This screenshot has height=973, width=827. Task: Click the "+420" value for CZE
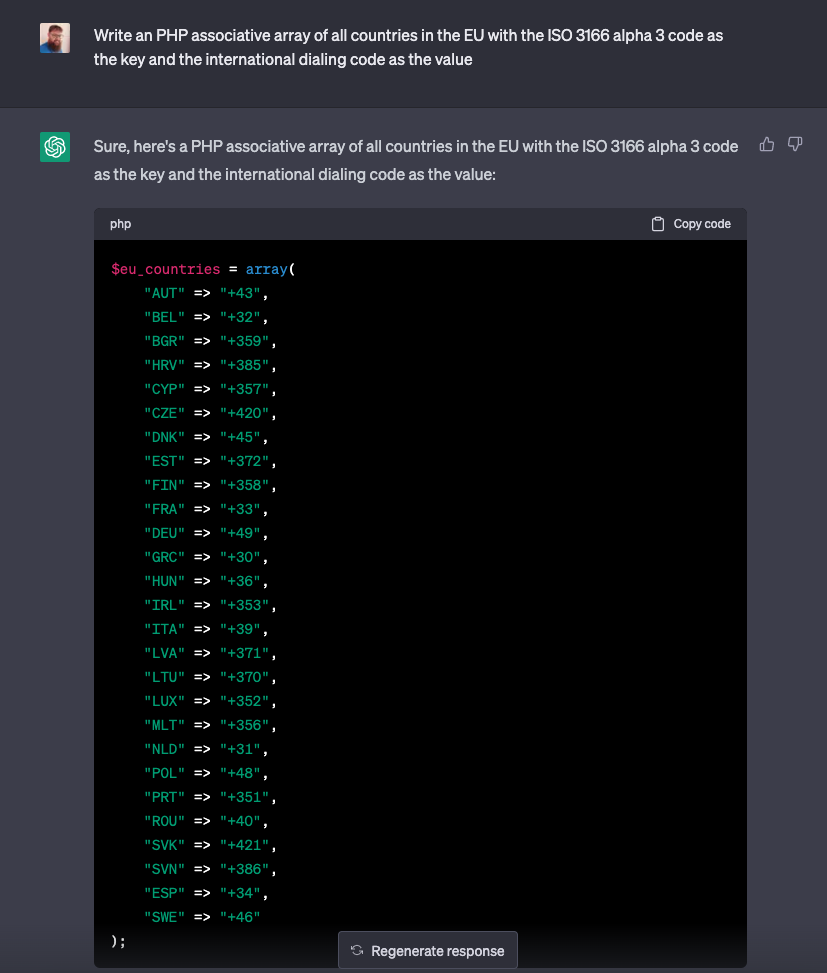(244, 414)
